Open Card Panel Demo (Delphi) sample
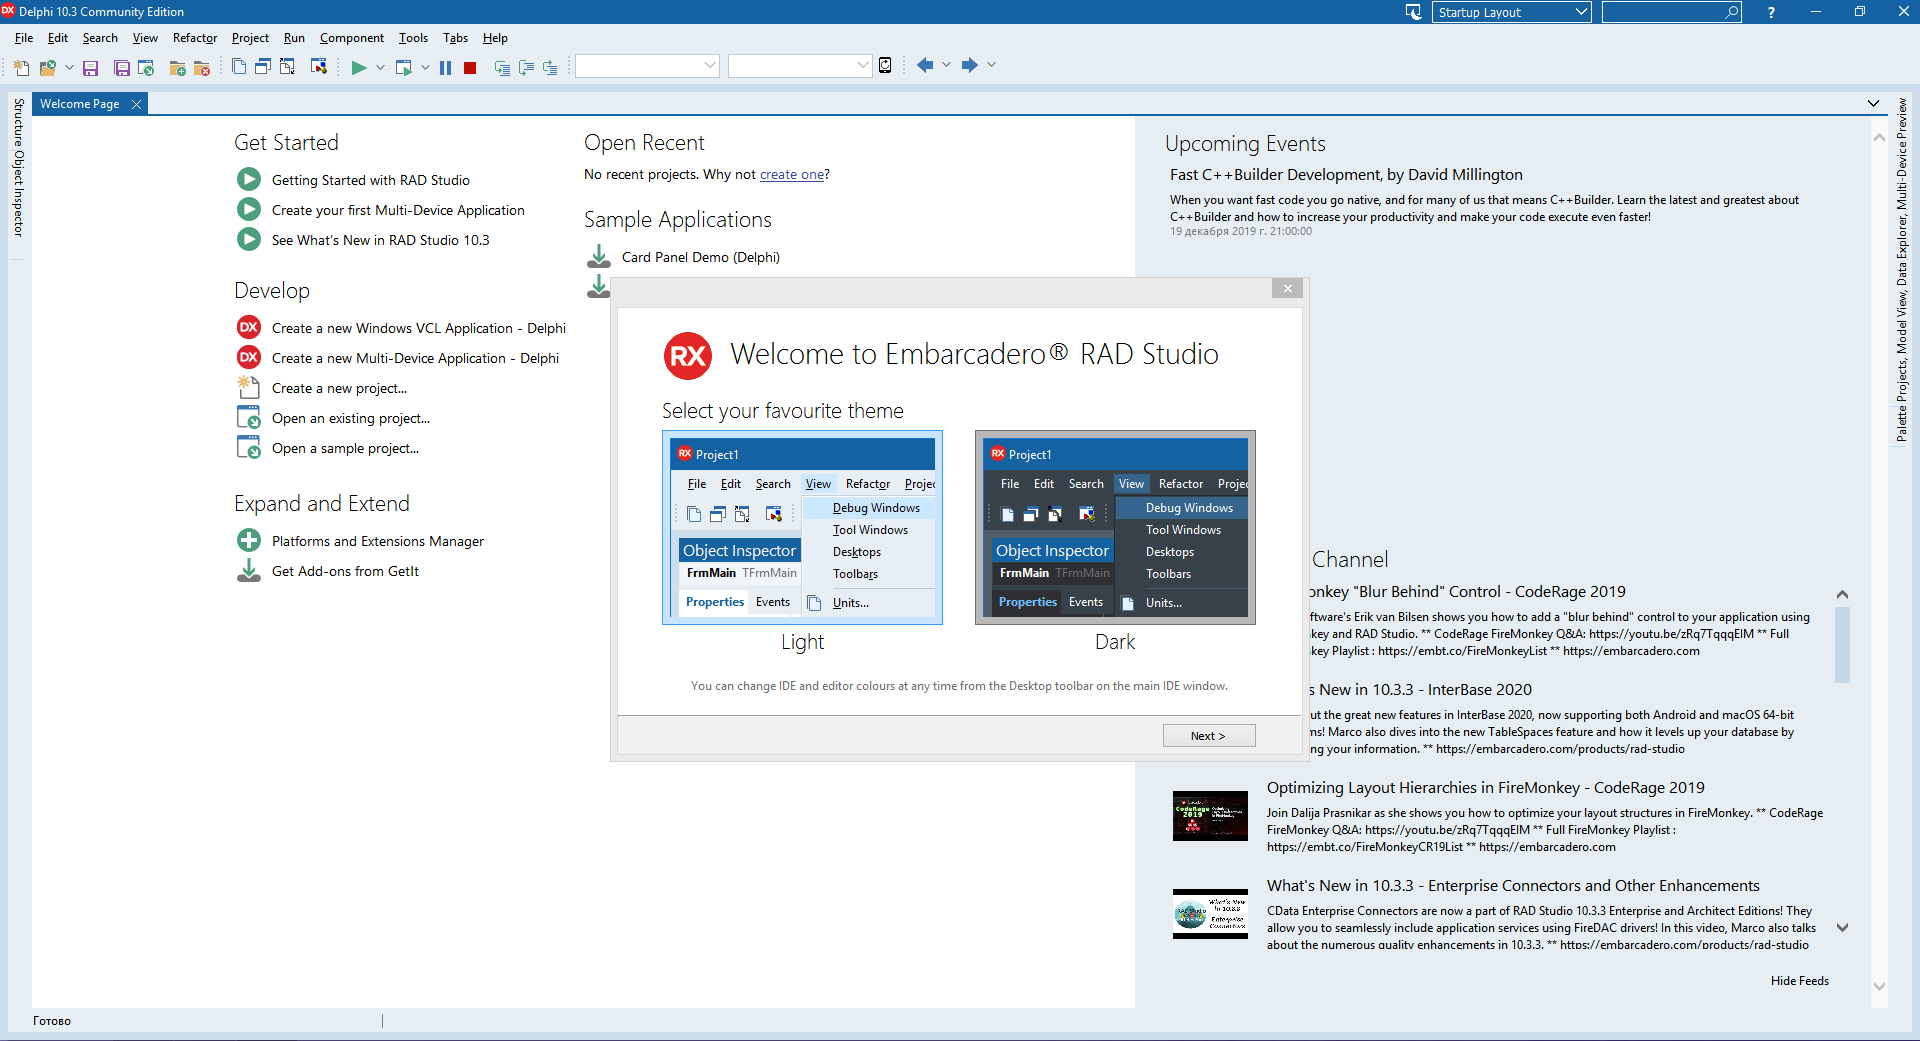This screenshot has height=1041, width=1920. [x=701, y=257]
